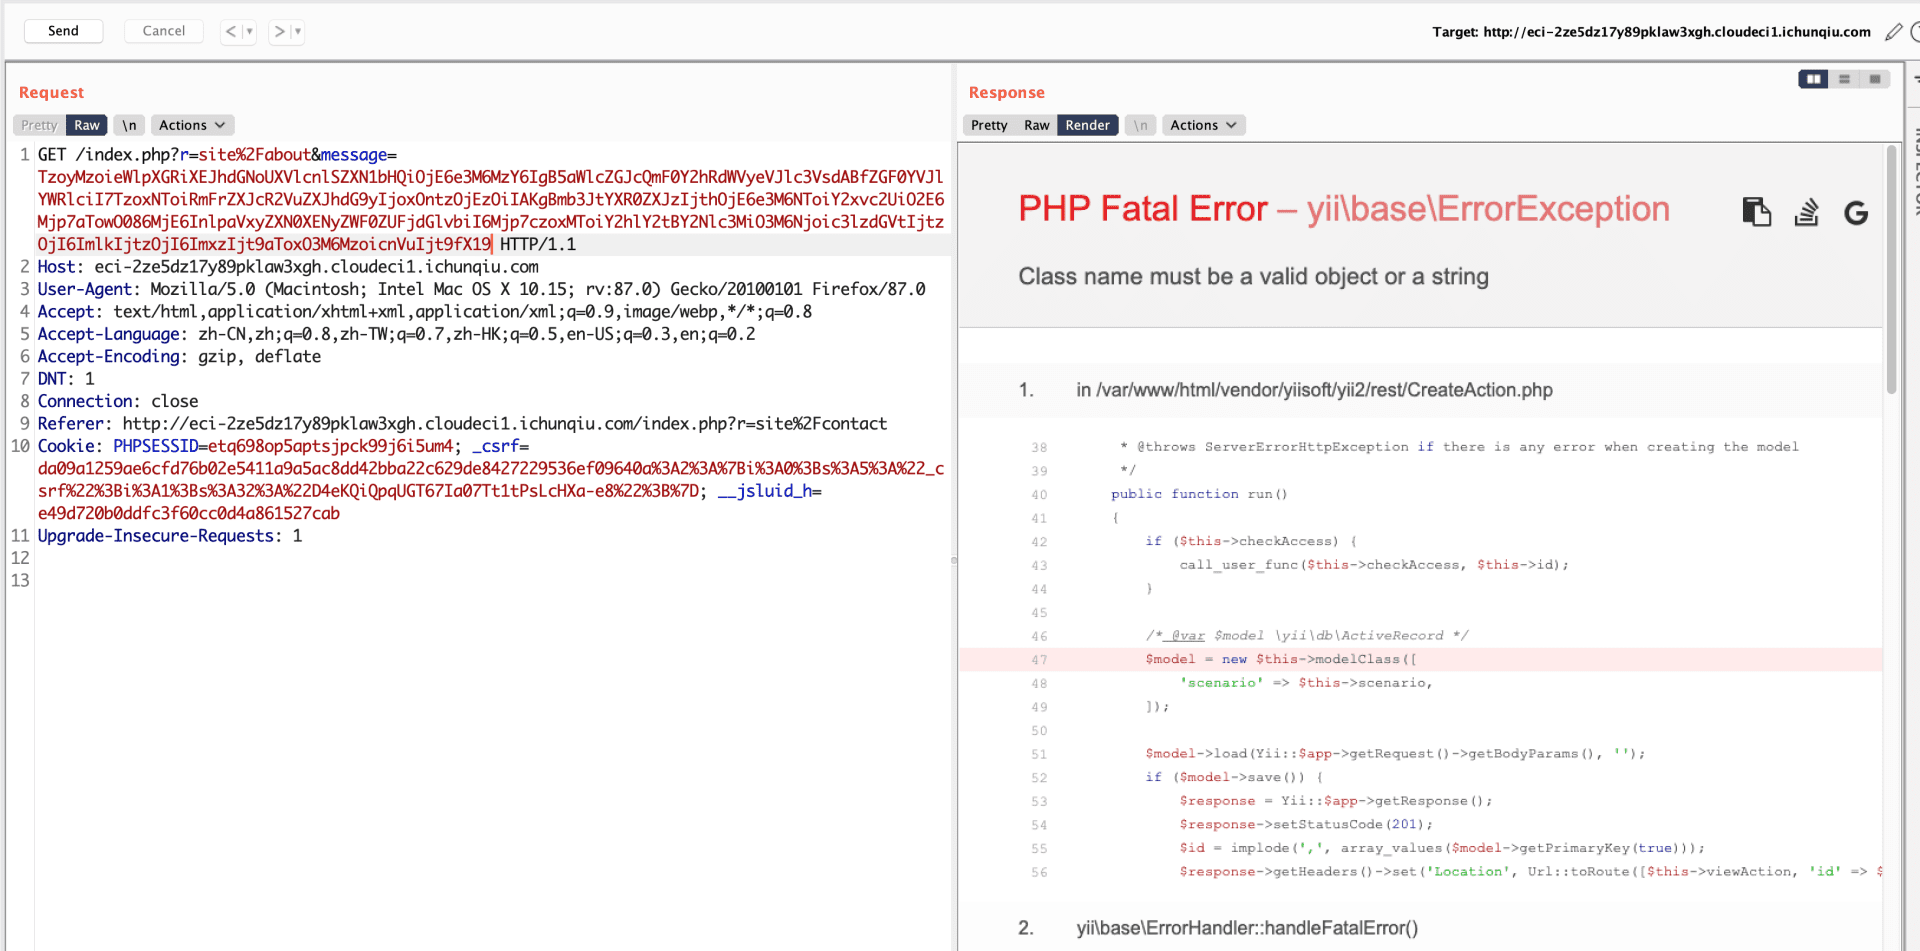Click 'Class name must be a valid object' message
The width and height of the screenshot is (1920, 951).
pyautogui.click(x=1253, y=277)
